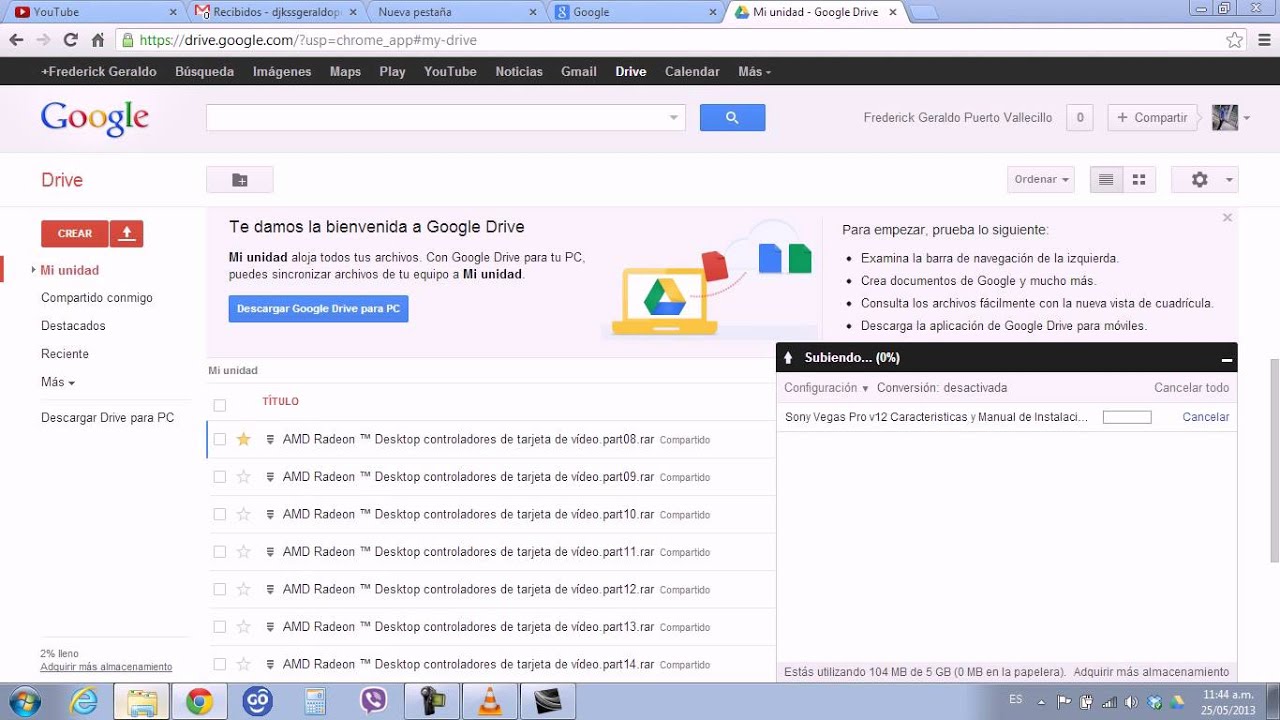Image resolution: width=1280 pixels, height=720 pixels.
Task: Click the upload arrow button beside CREAR
Action: click(126, 233)
